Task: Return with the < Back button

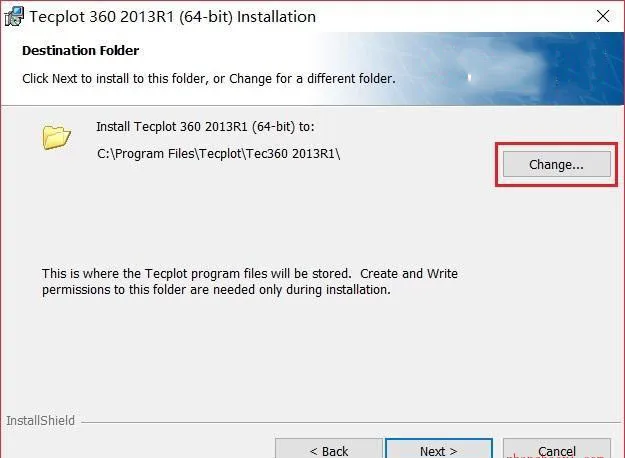Action: [x=329, y=449]
